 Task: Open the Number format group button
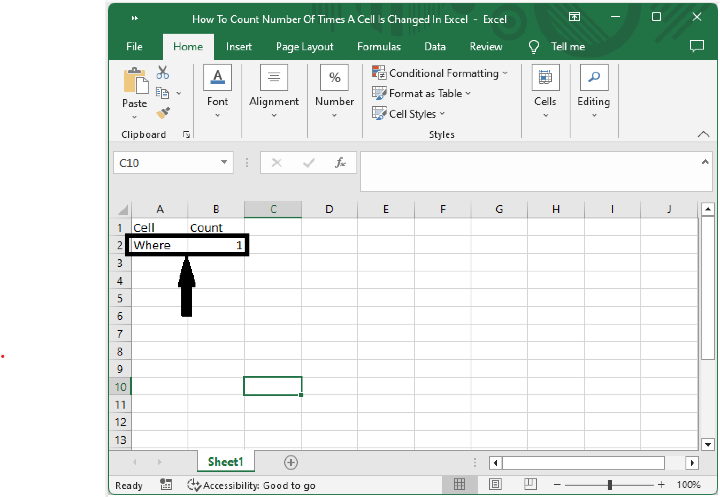pyautogui.click(x=334, y=92)
